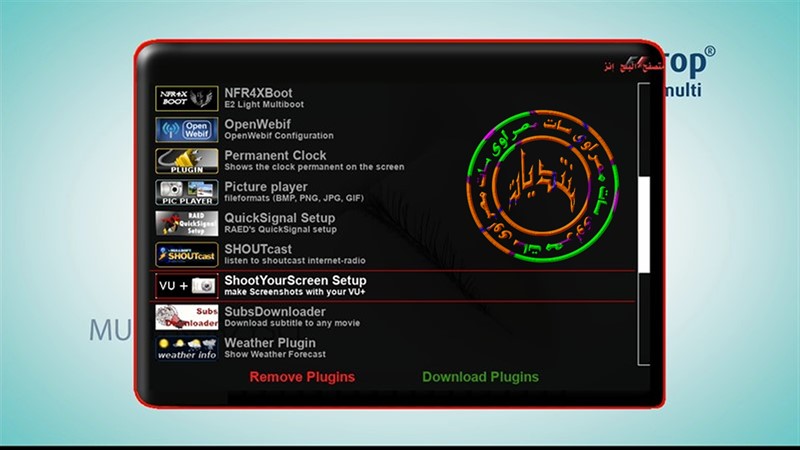Open the SubsDownloader plugin icon
Screen dimensions: 800x450
point(187,317)
